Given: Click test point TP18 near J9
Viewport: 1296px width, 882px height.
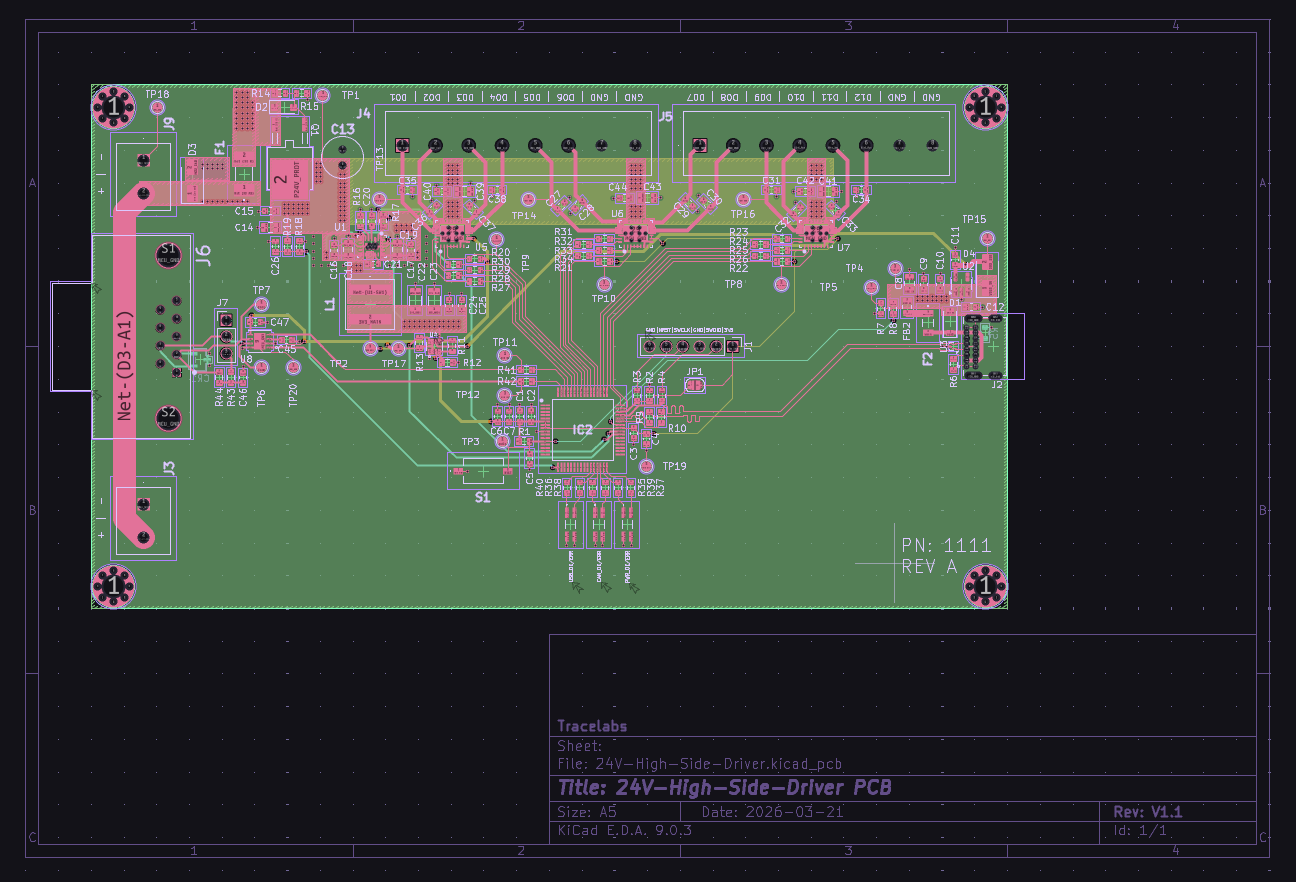Looking at the screenshot, I should 157,107.
